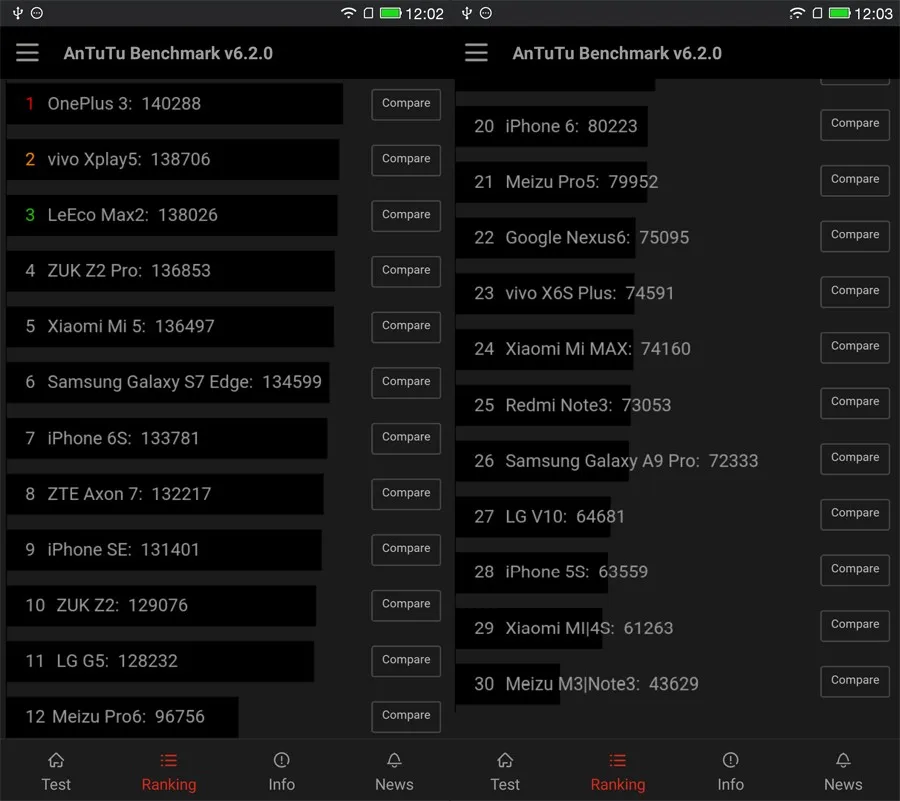Compare with OnePlus 3
The height and width of the screenshot is (801, 900).
pos(406,104)
